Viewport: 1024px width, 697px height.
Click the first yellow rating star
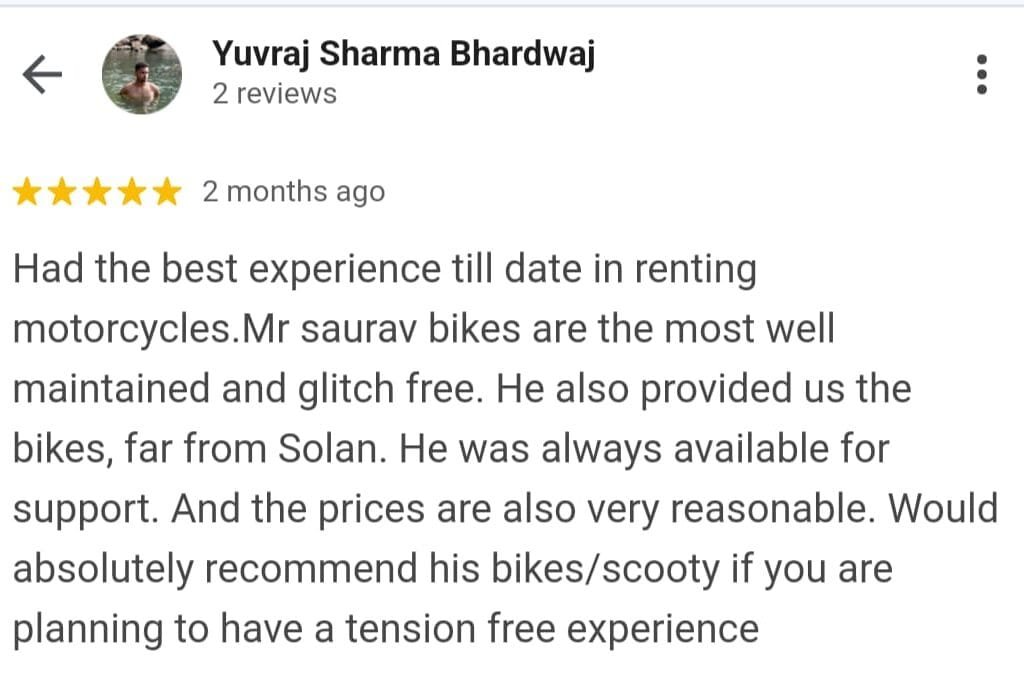tap(28, 192)
